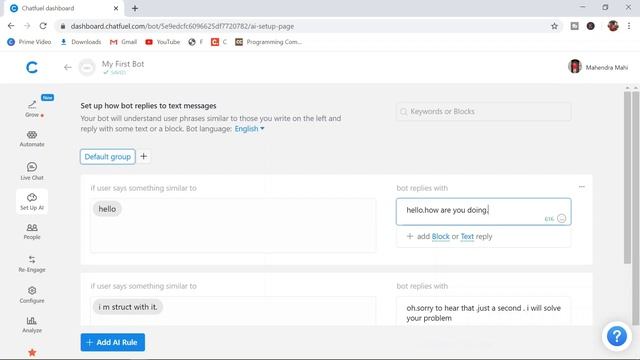Open the Configure settings section
This screenshot has height=360, width=640.
(32, 295)
